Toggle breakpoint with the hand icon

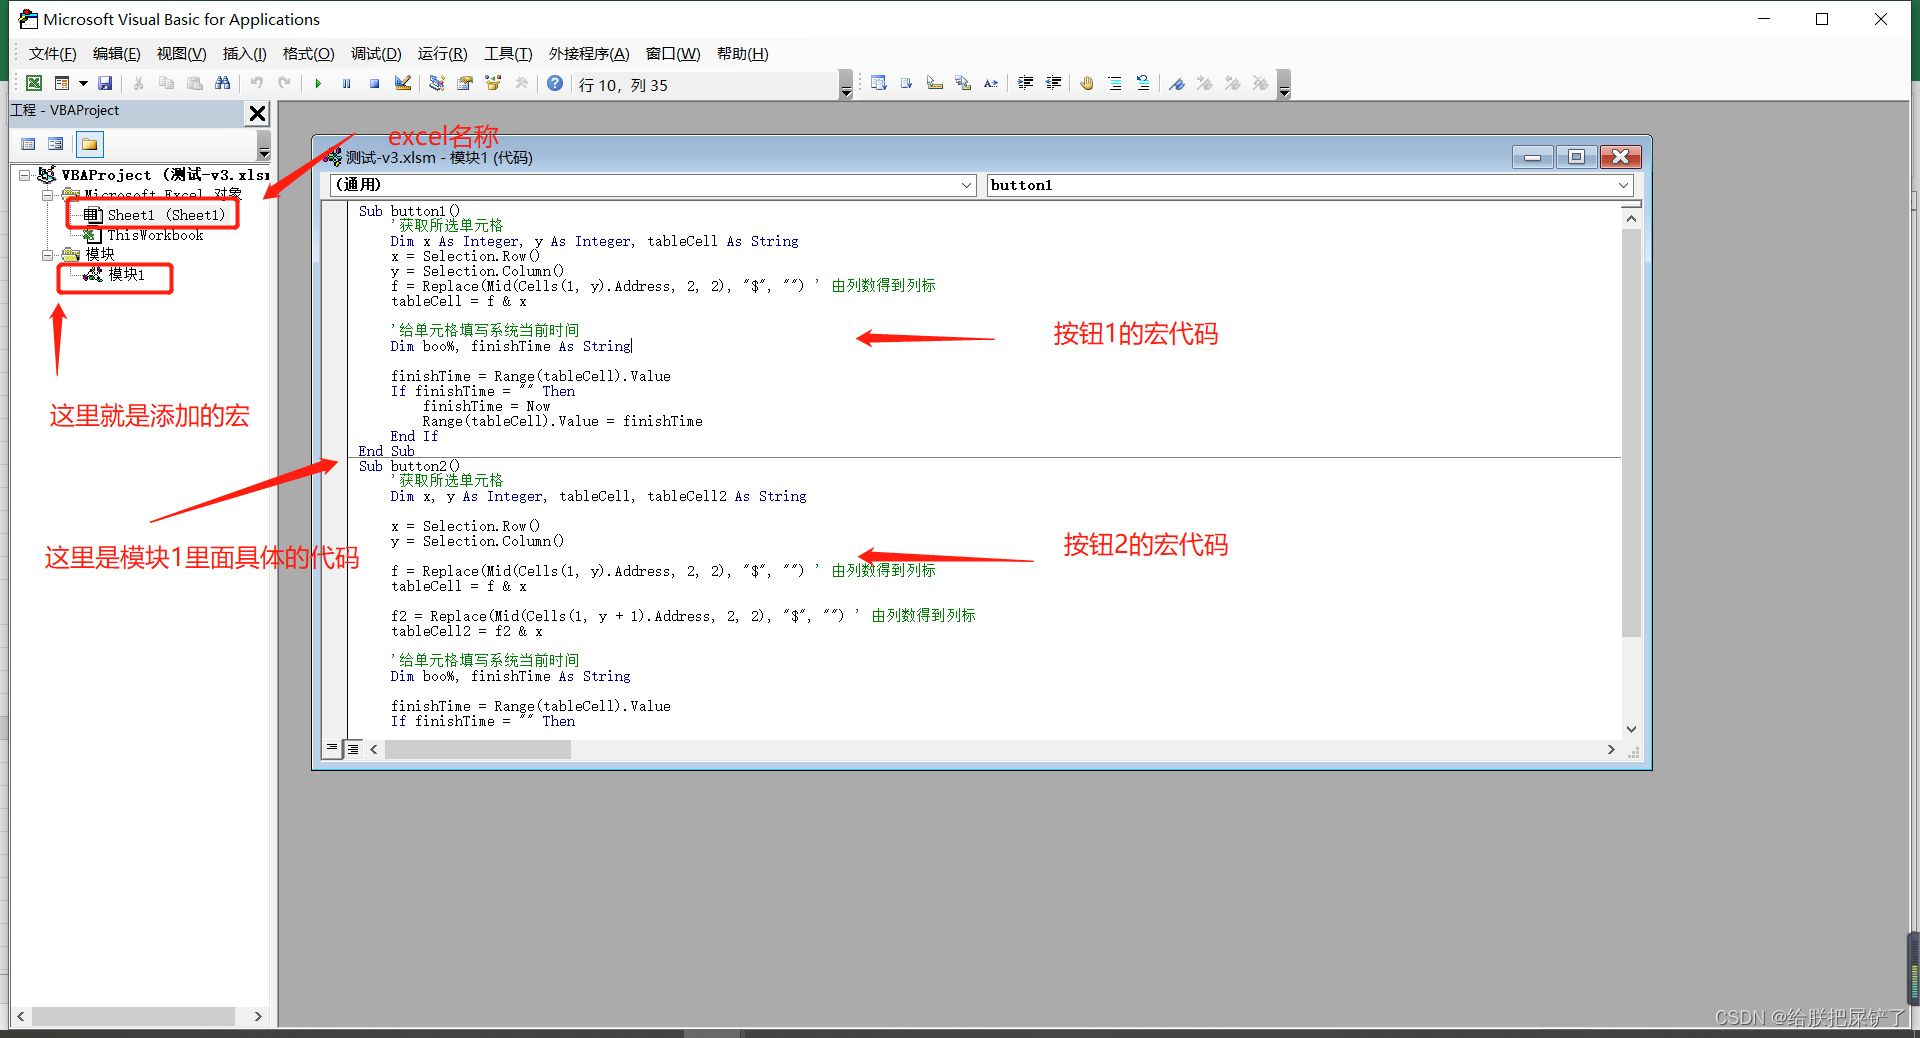pos(1087,84)
